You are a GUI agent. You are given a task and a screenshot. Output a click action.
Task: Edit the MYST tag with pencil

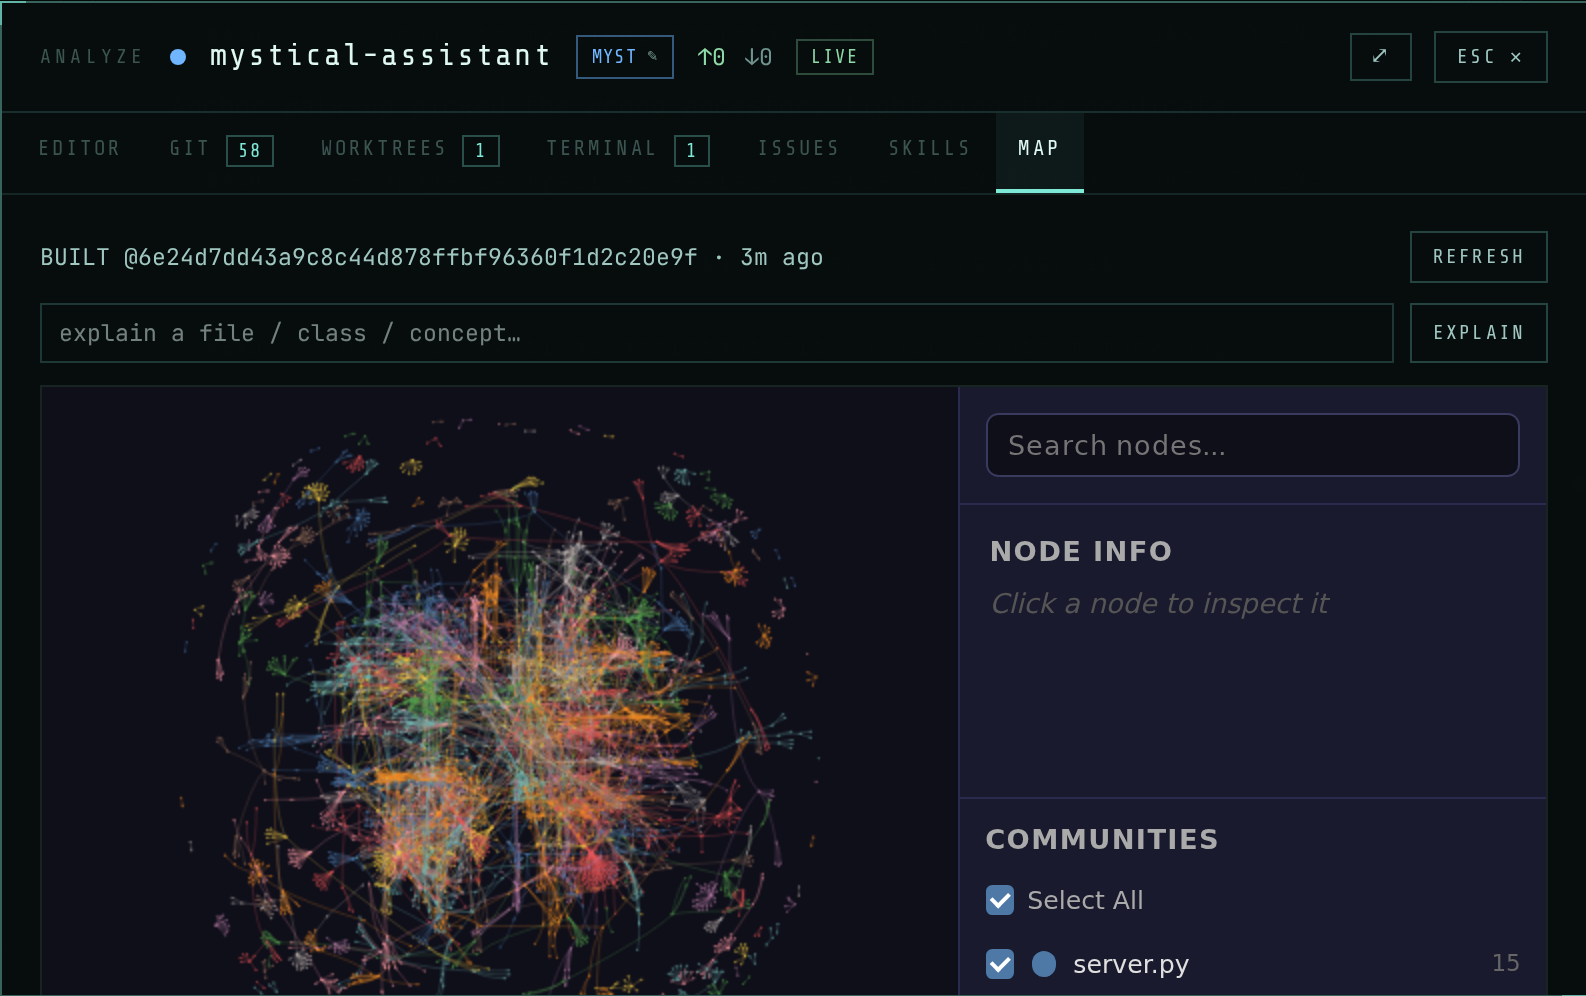[x=624, y=57]
